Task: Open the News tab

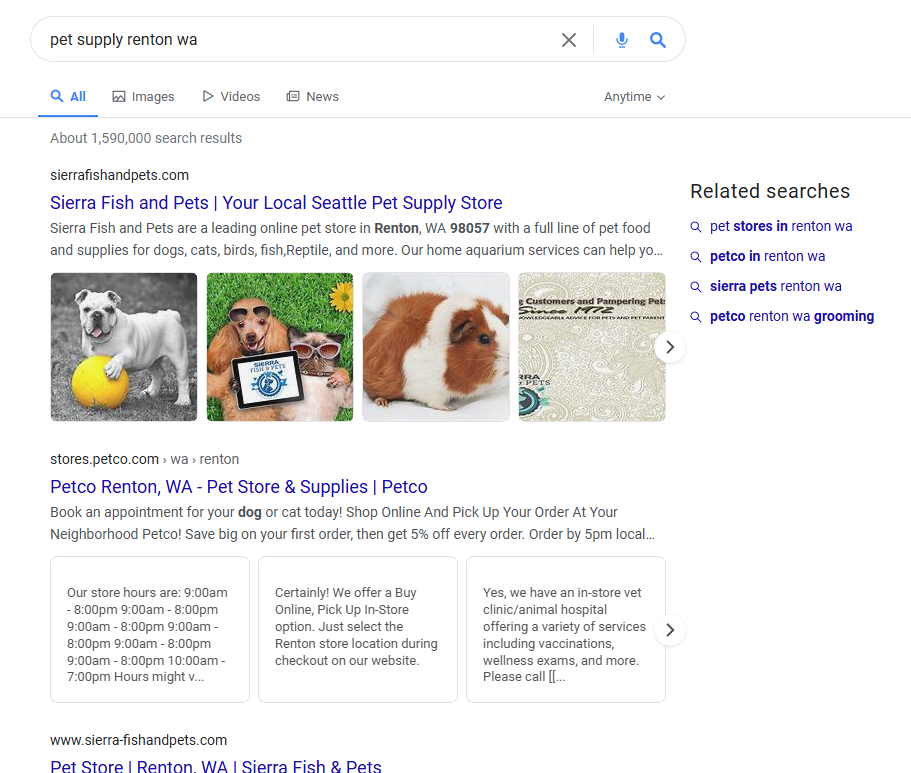Action: click(312, 97)
